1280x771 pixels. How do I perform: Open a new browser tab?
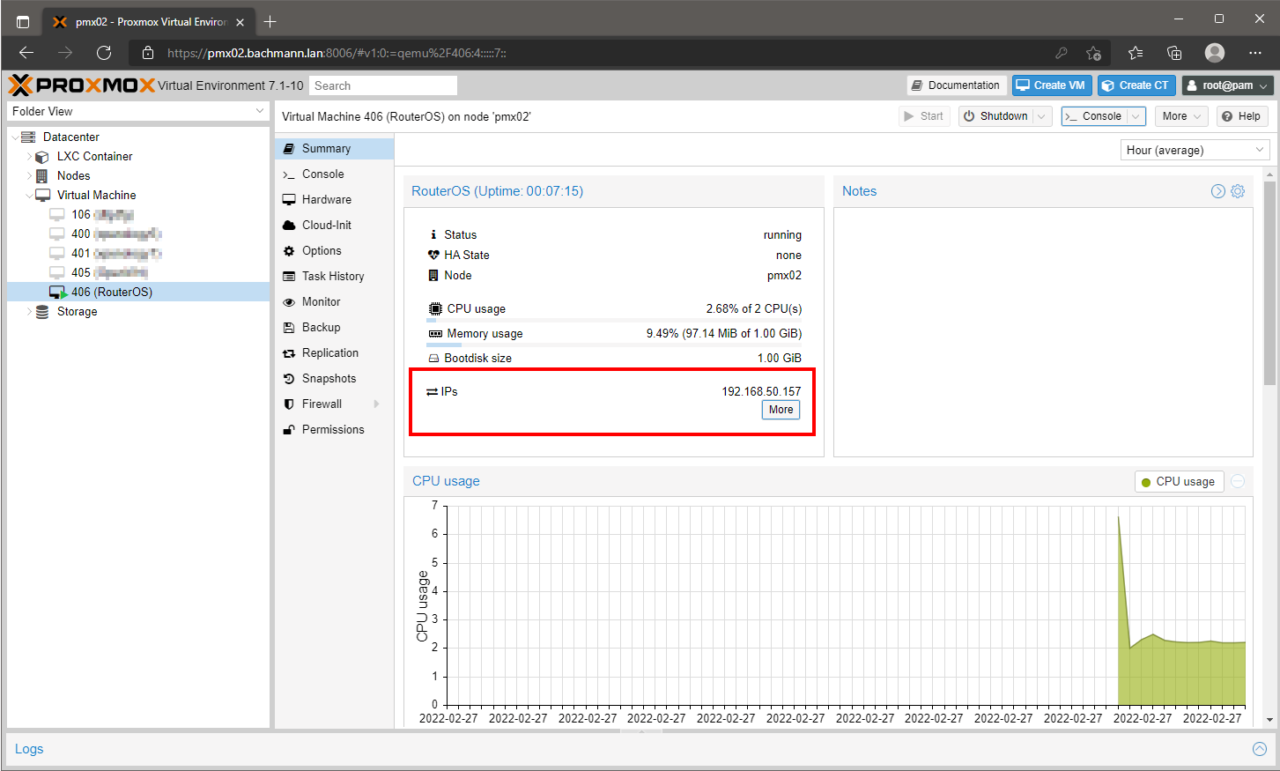[270, 21]
